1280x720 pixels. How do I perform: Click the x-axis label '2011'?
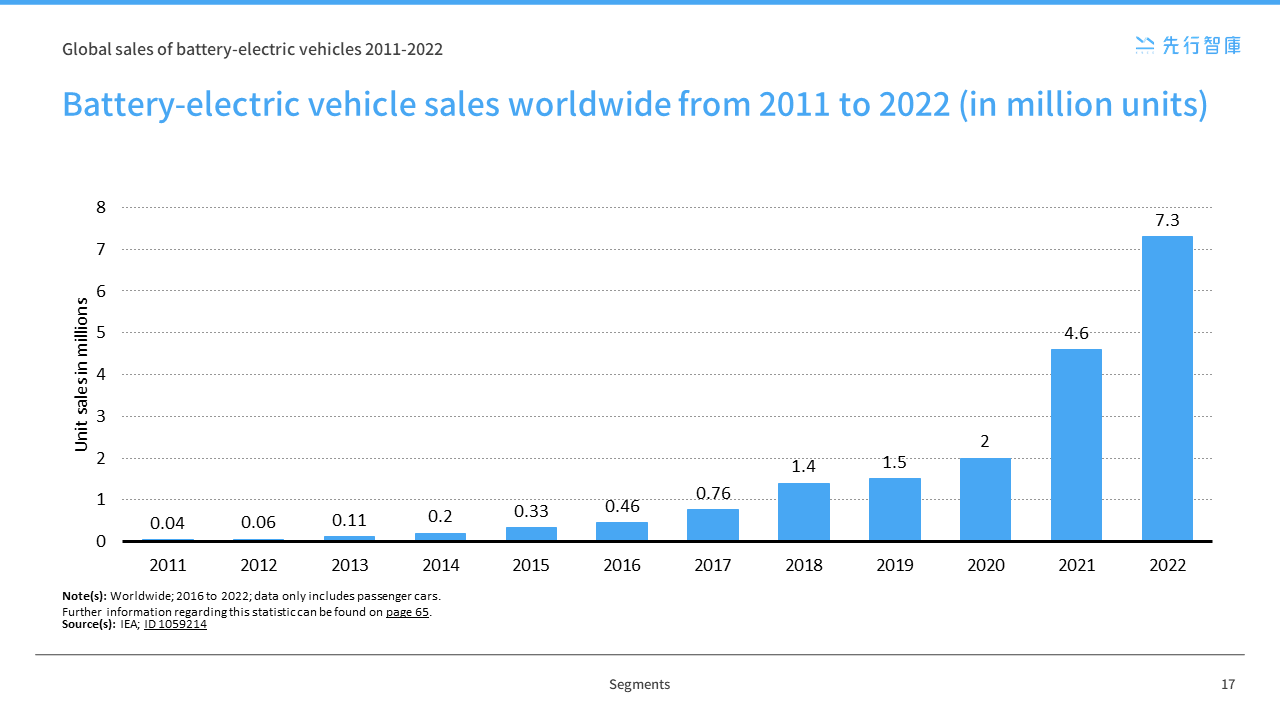point(167,566)
